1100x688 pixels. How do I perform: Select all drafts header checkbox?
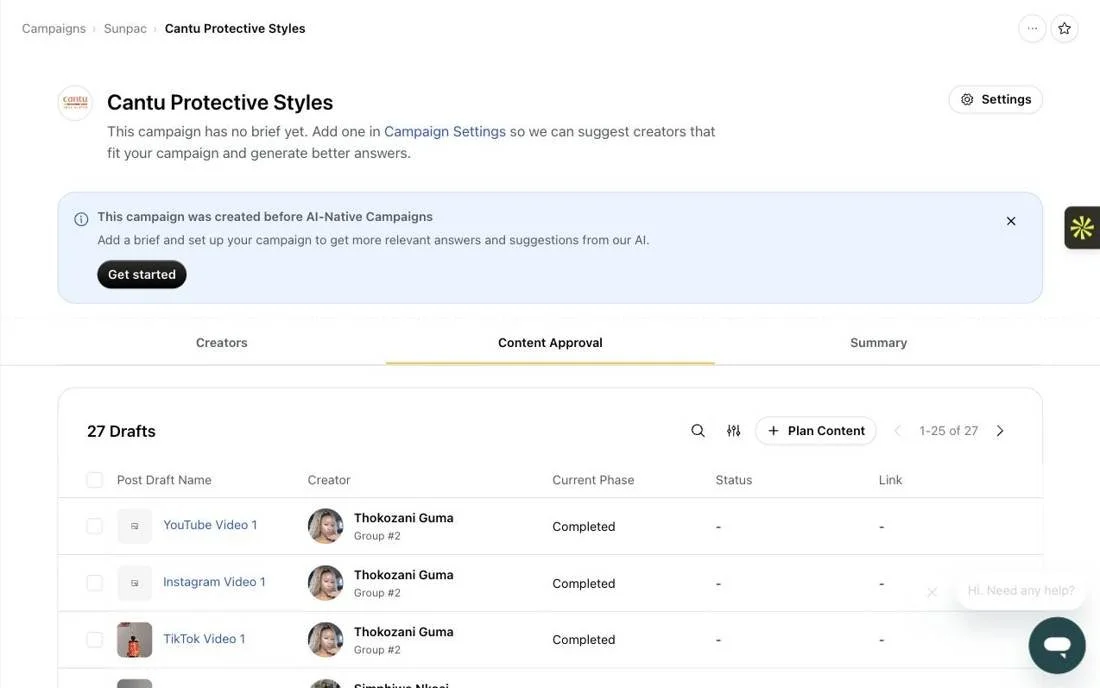[x=94, y=480]
